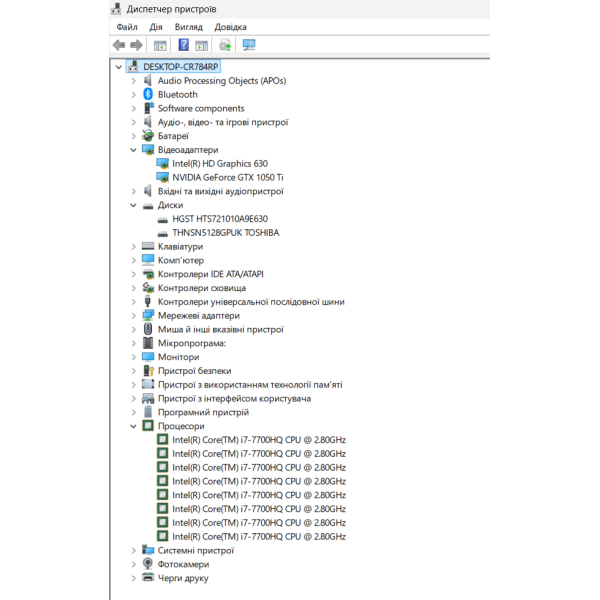Click the Мережеві адаптери network icon
This screenshot has height=600, width=600.
click(x=148, y=315)
